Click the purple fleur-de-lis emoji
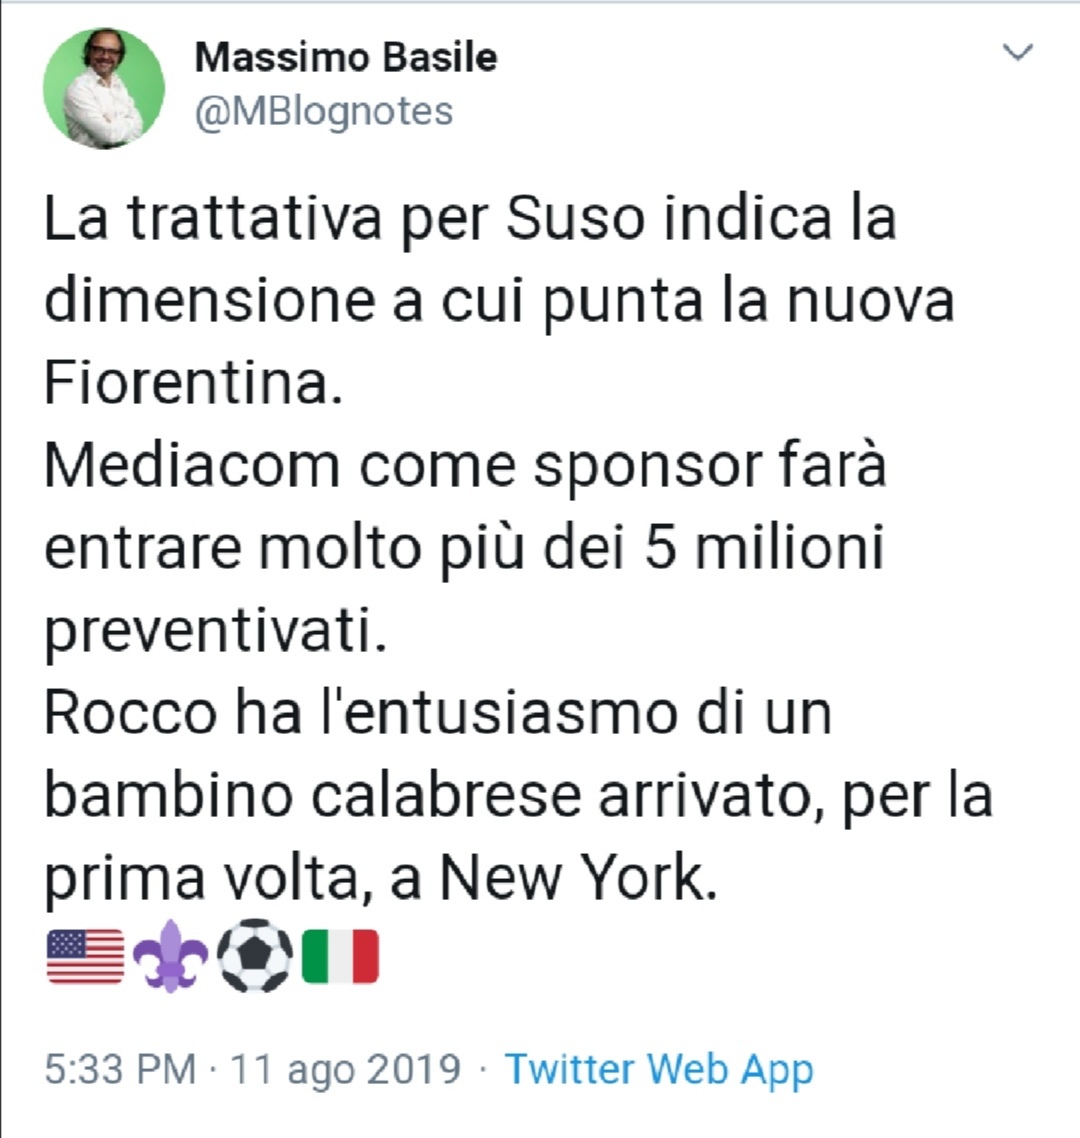Image resolution: width=1080 pixels, height=1138 pixels. (x=171, y=956)
